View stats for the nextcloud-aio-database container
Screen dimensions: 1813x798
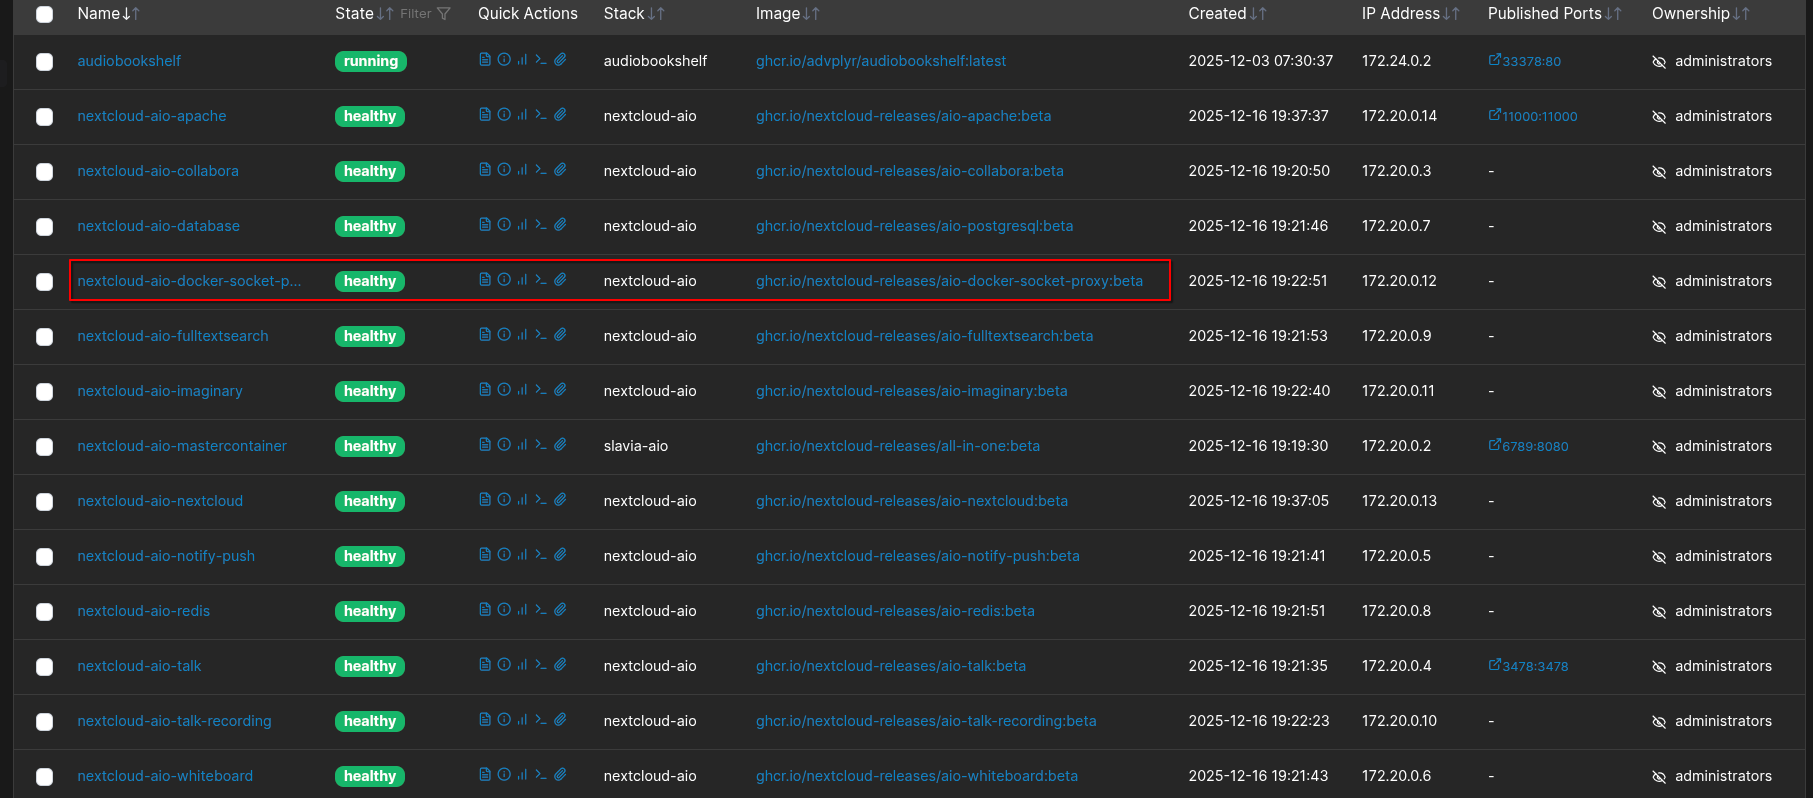(x=522, y=225)
